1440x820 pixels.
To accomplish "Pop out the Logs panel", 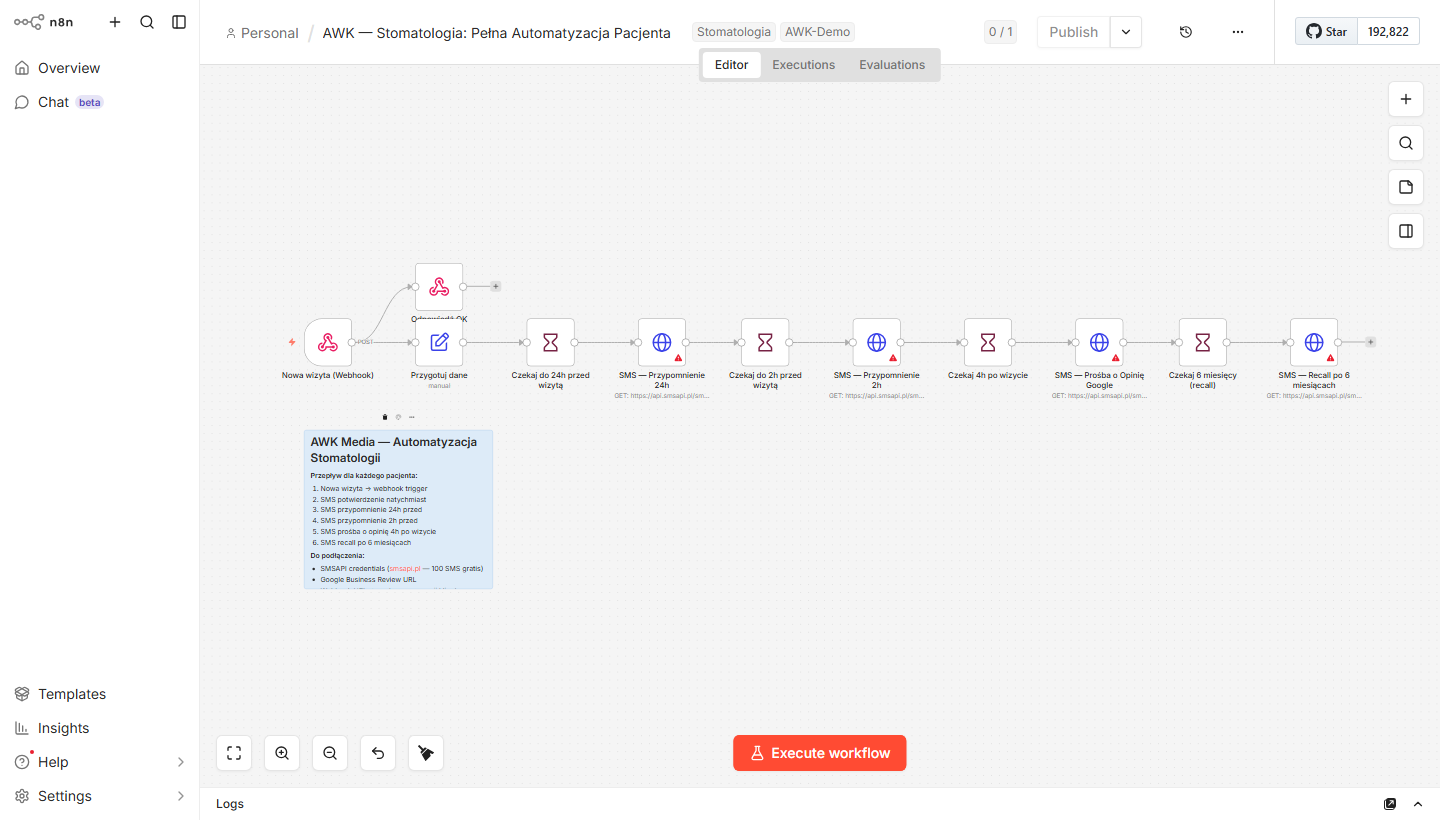I will tap(1390, 804).
